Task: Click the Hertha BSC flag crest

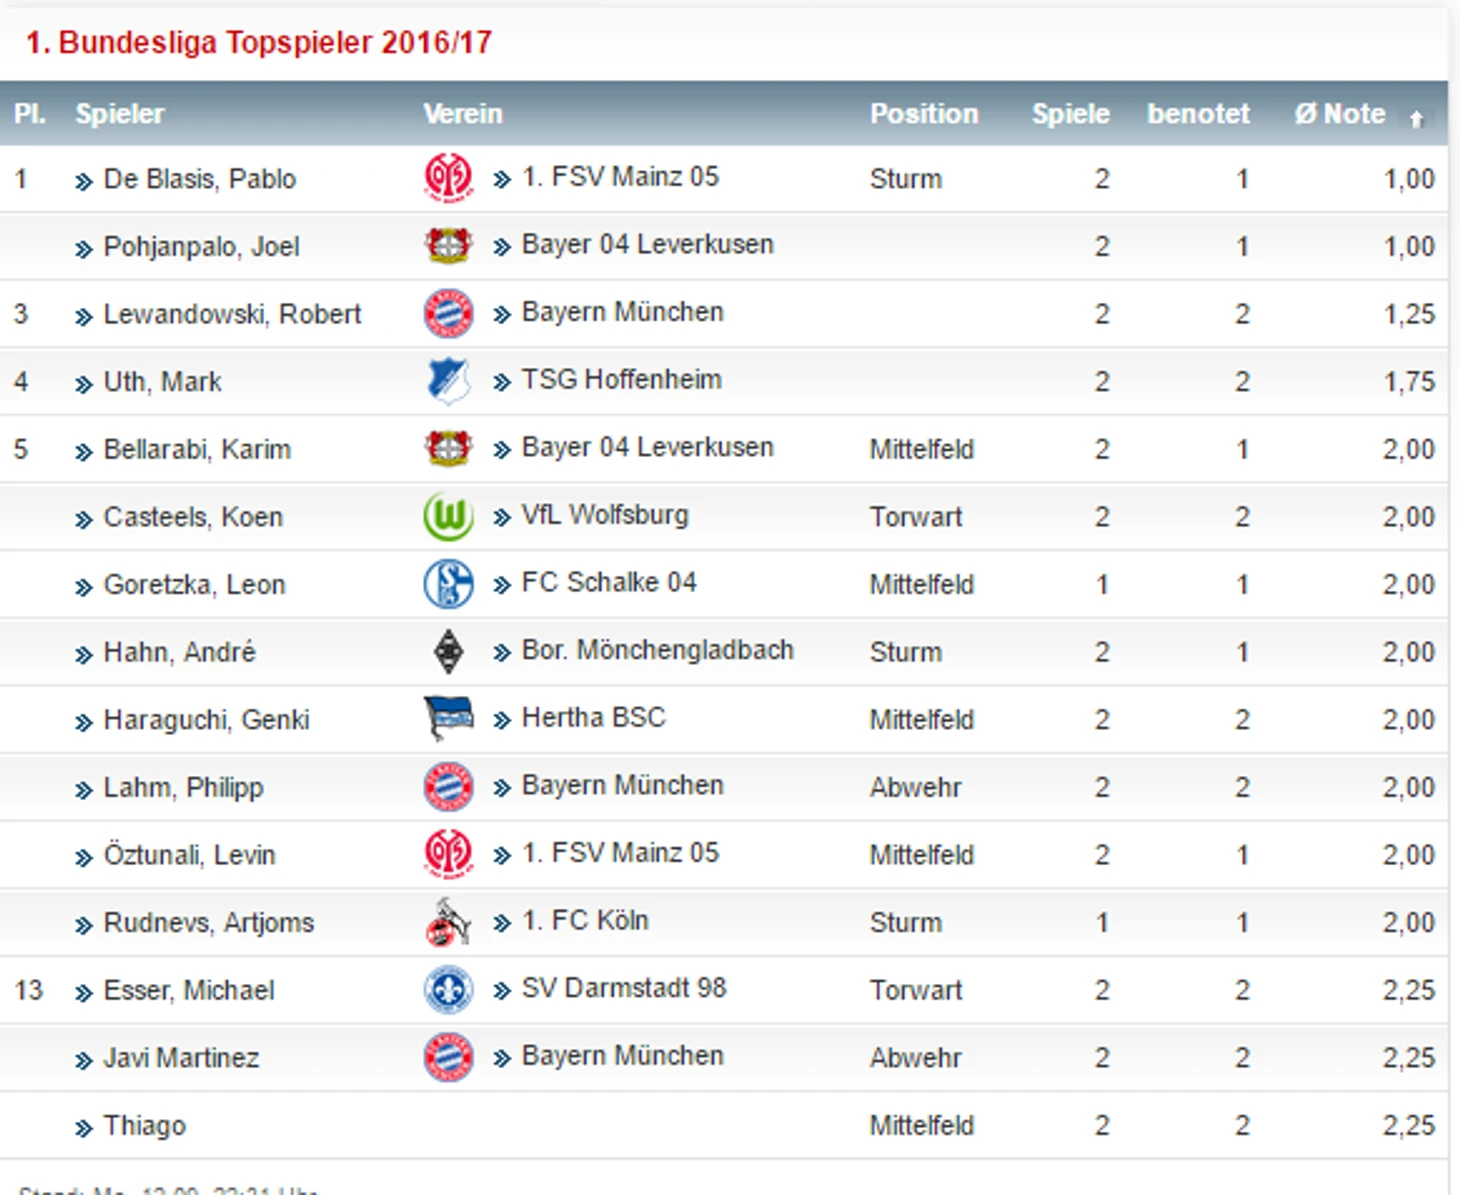Action: [448, 719]
